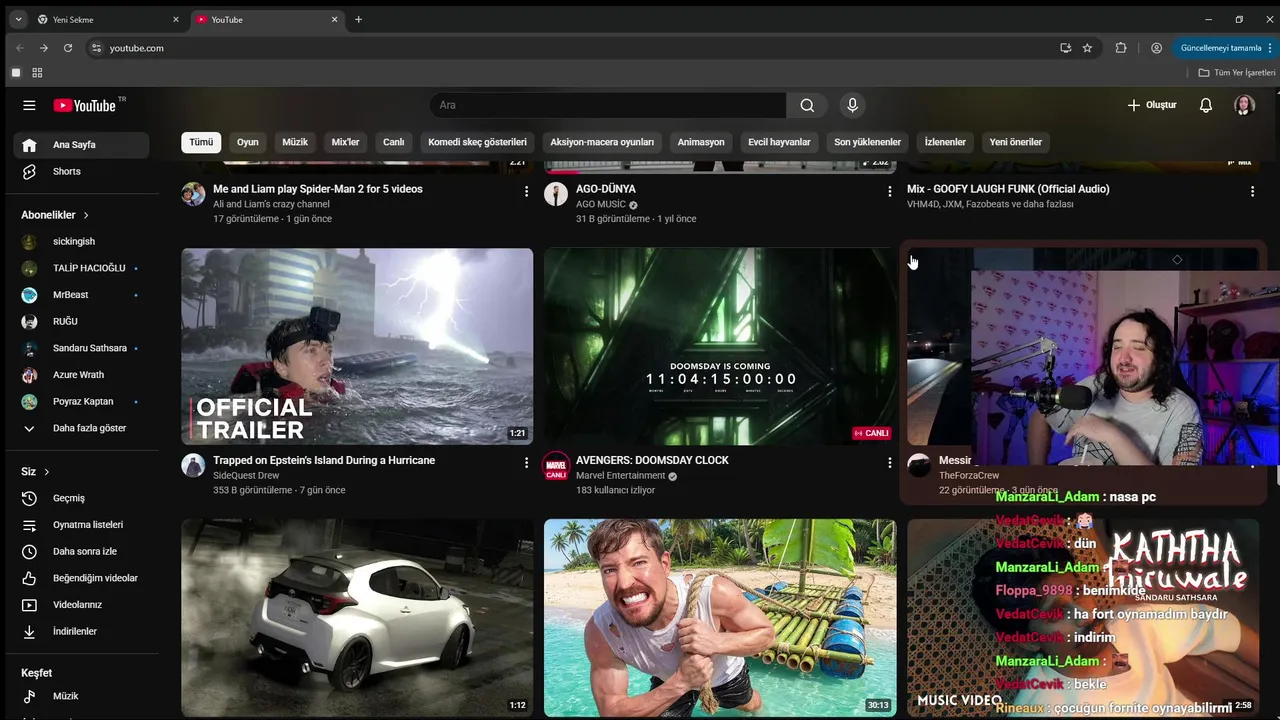
Task: Expand the Siz section arrow
Action: click(x=46, y=472)
